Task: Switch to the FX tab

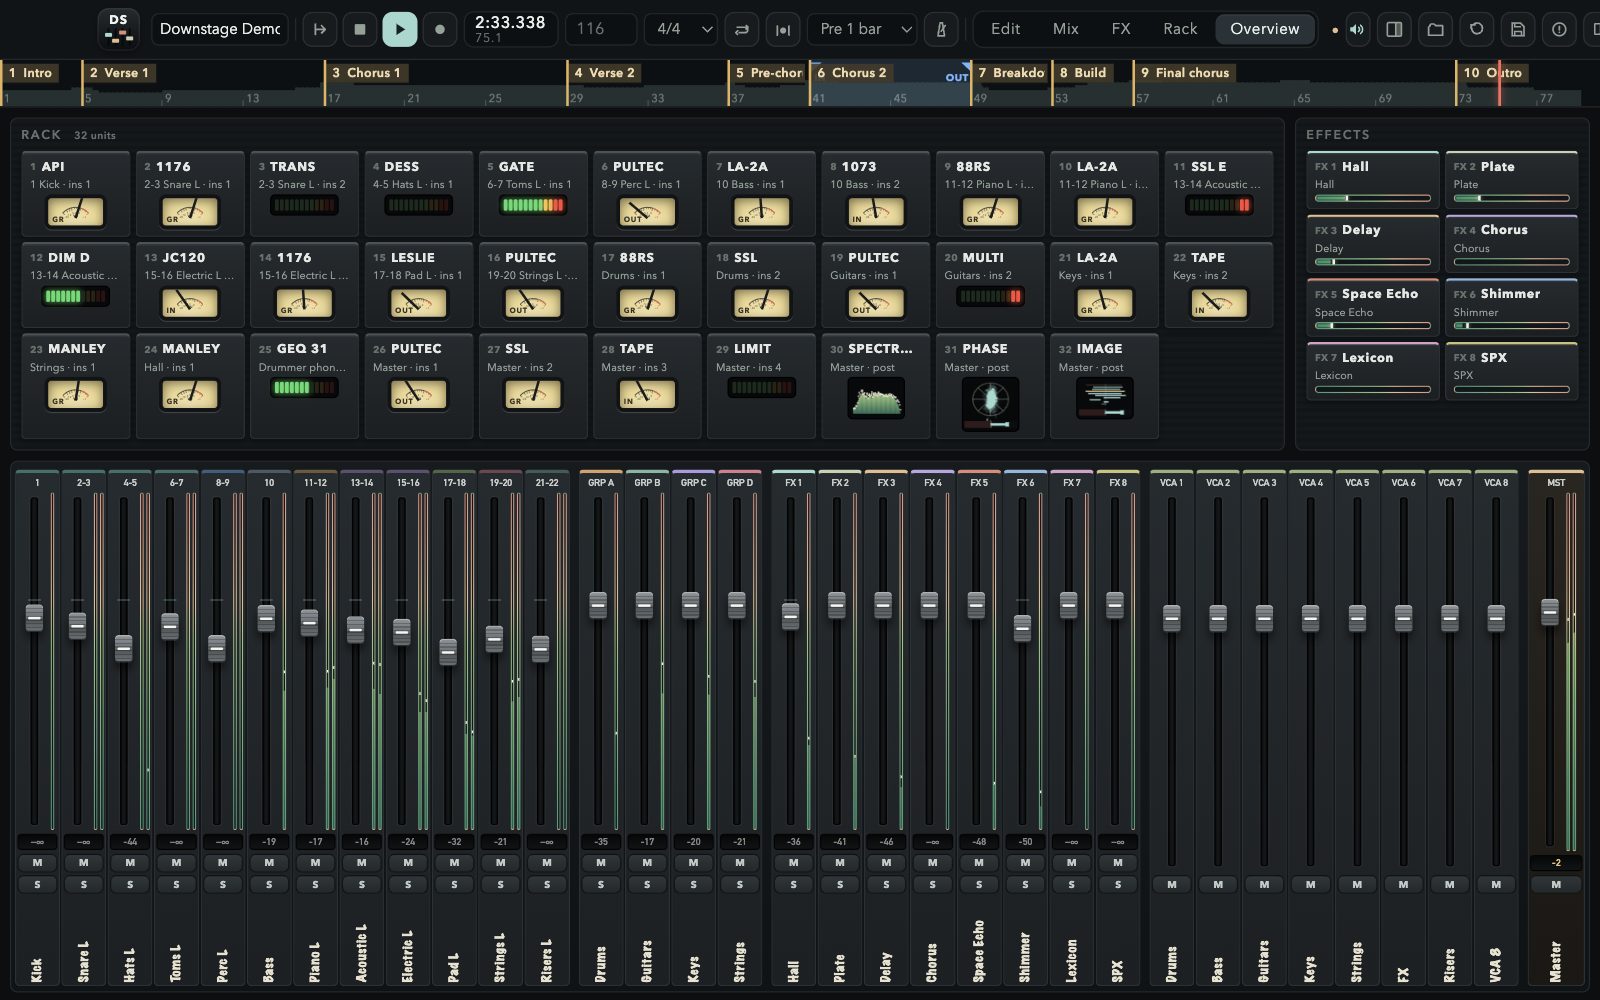Action: point(1121,29)
